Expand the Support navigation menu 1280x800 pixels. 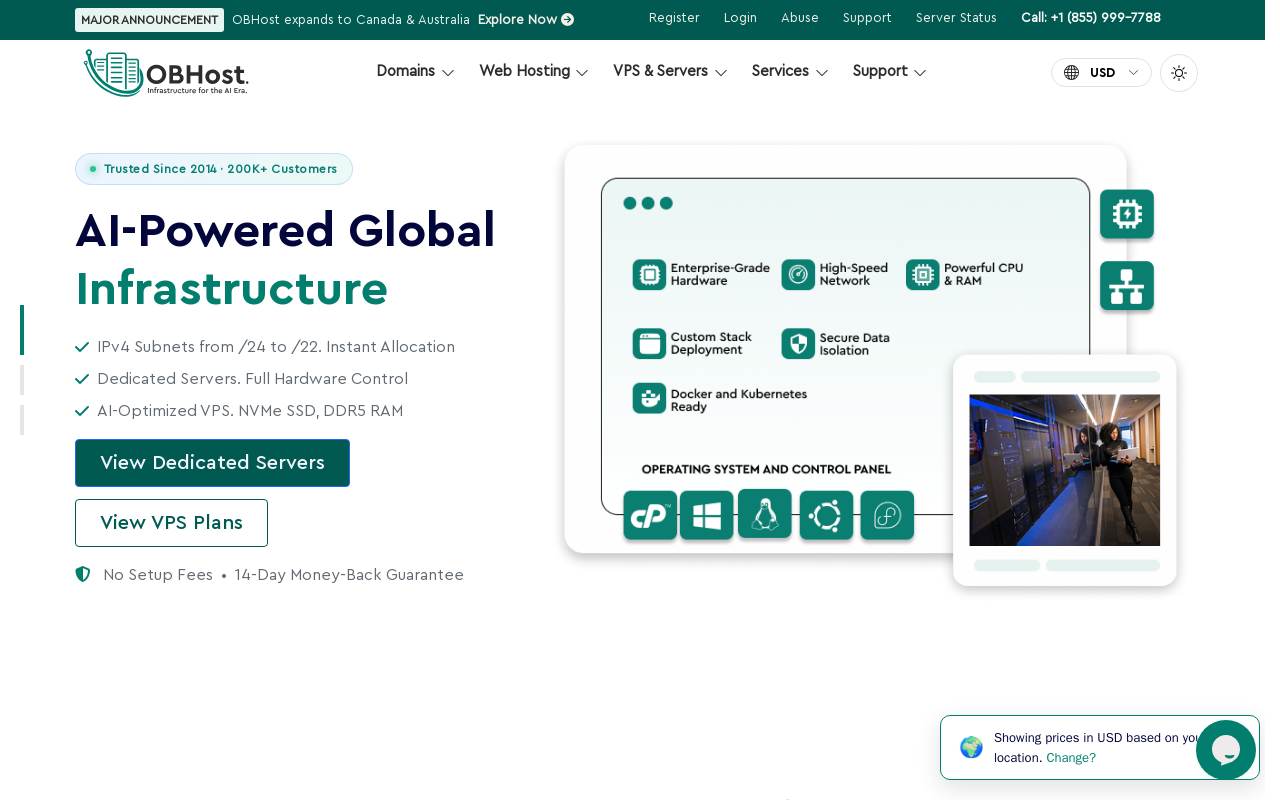point(890,71)
